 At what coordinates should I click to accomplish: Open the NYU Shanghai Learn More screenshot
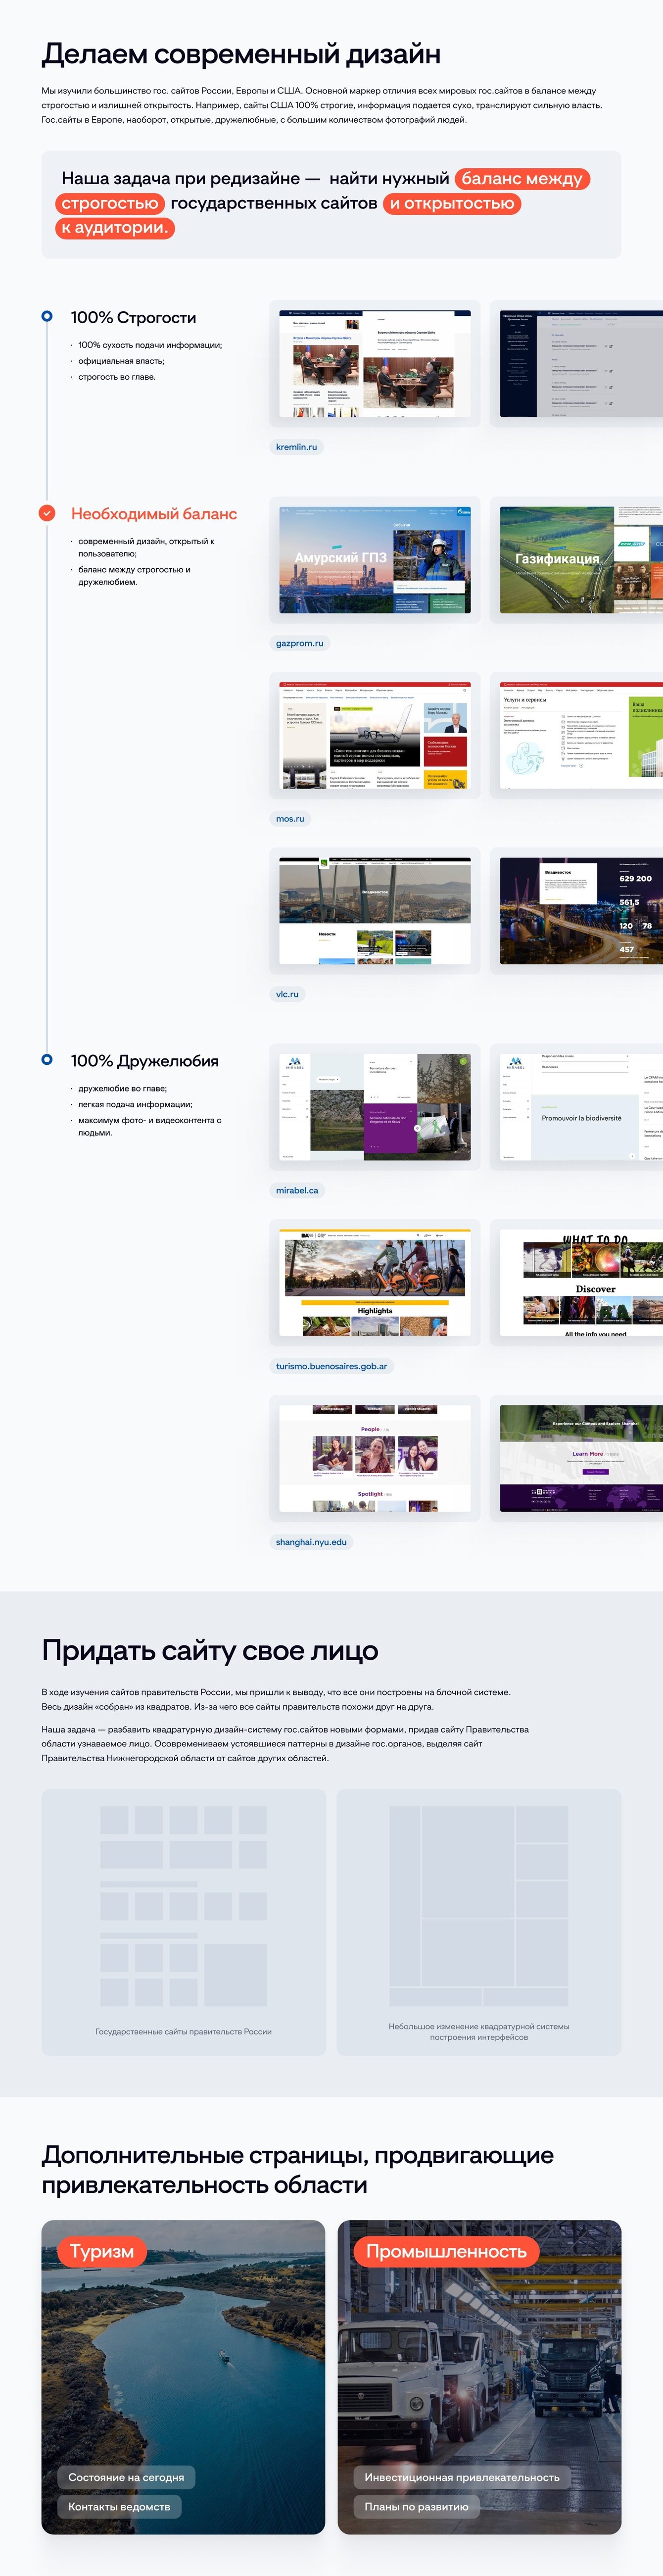[x=581, y=1458]
